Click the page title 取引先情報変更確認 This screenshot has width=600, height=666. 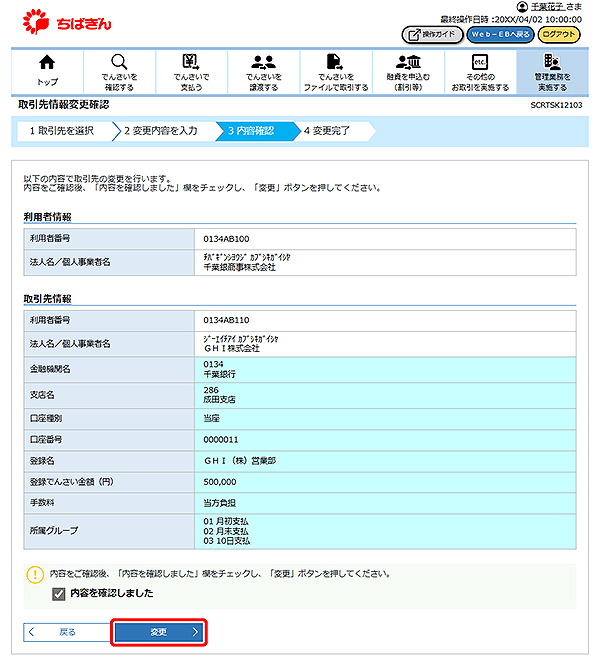[x=64, y=104]
